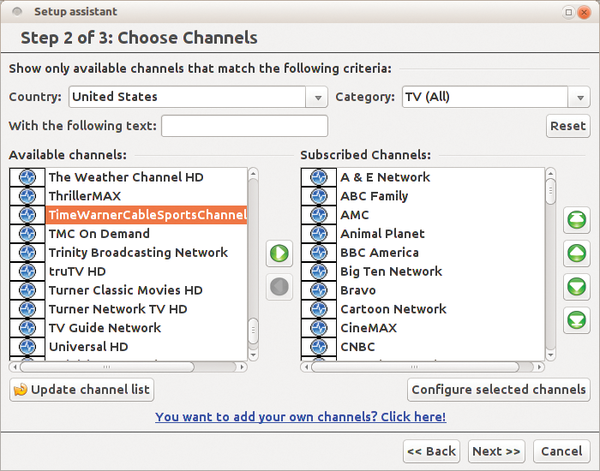The image size is (600, 471).
Task: Click the grey remove-channel left arrow
Action: click(x=279, y=287)
